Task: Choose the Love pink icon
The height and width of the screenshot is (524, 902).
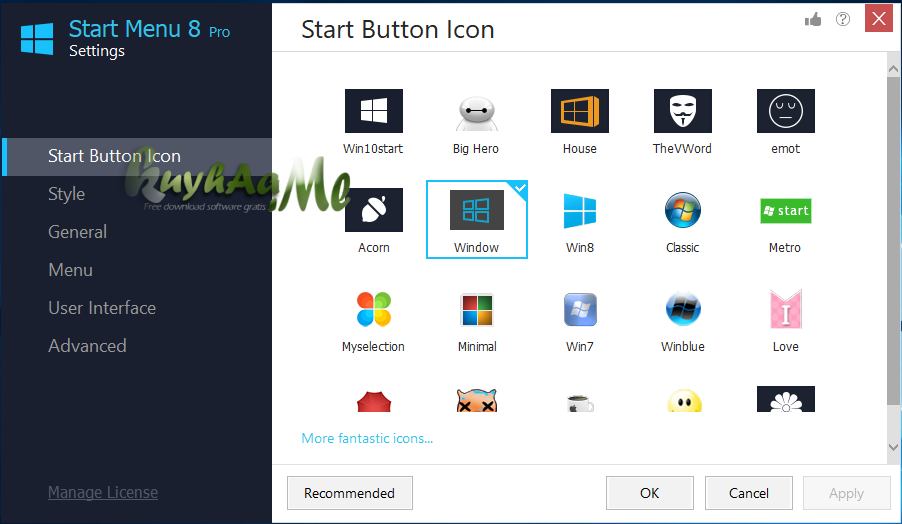Action: 785,309
